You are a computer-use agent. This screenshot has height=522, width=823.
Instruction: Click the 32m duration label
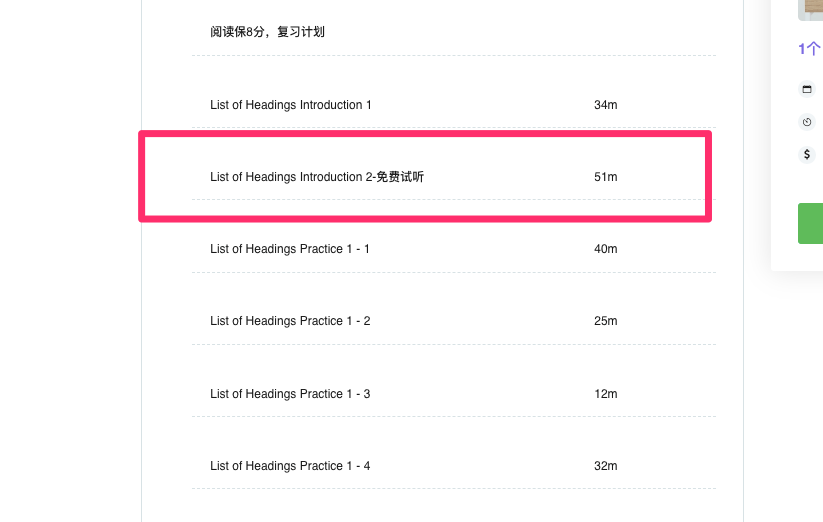click(x=605, y=466)
